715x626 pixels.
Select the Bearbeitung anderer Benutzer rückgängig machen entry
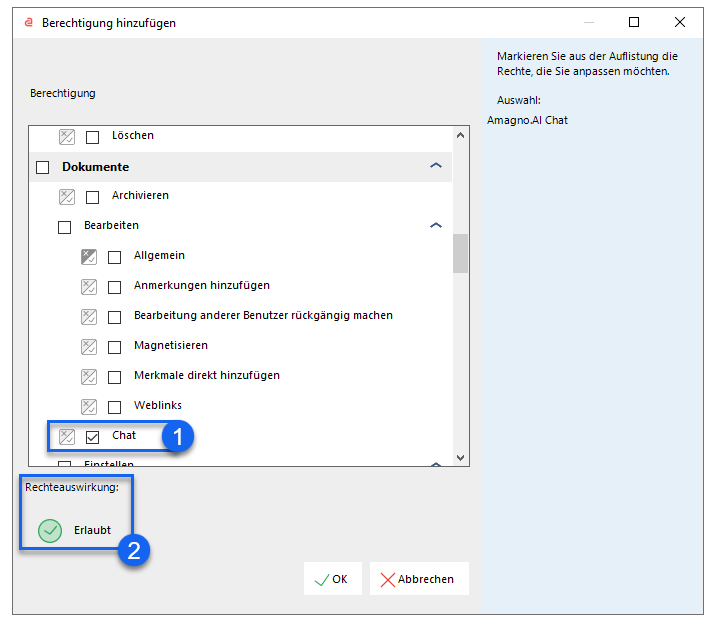263,316
